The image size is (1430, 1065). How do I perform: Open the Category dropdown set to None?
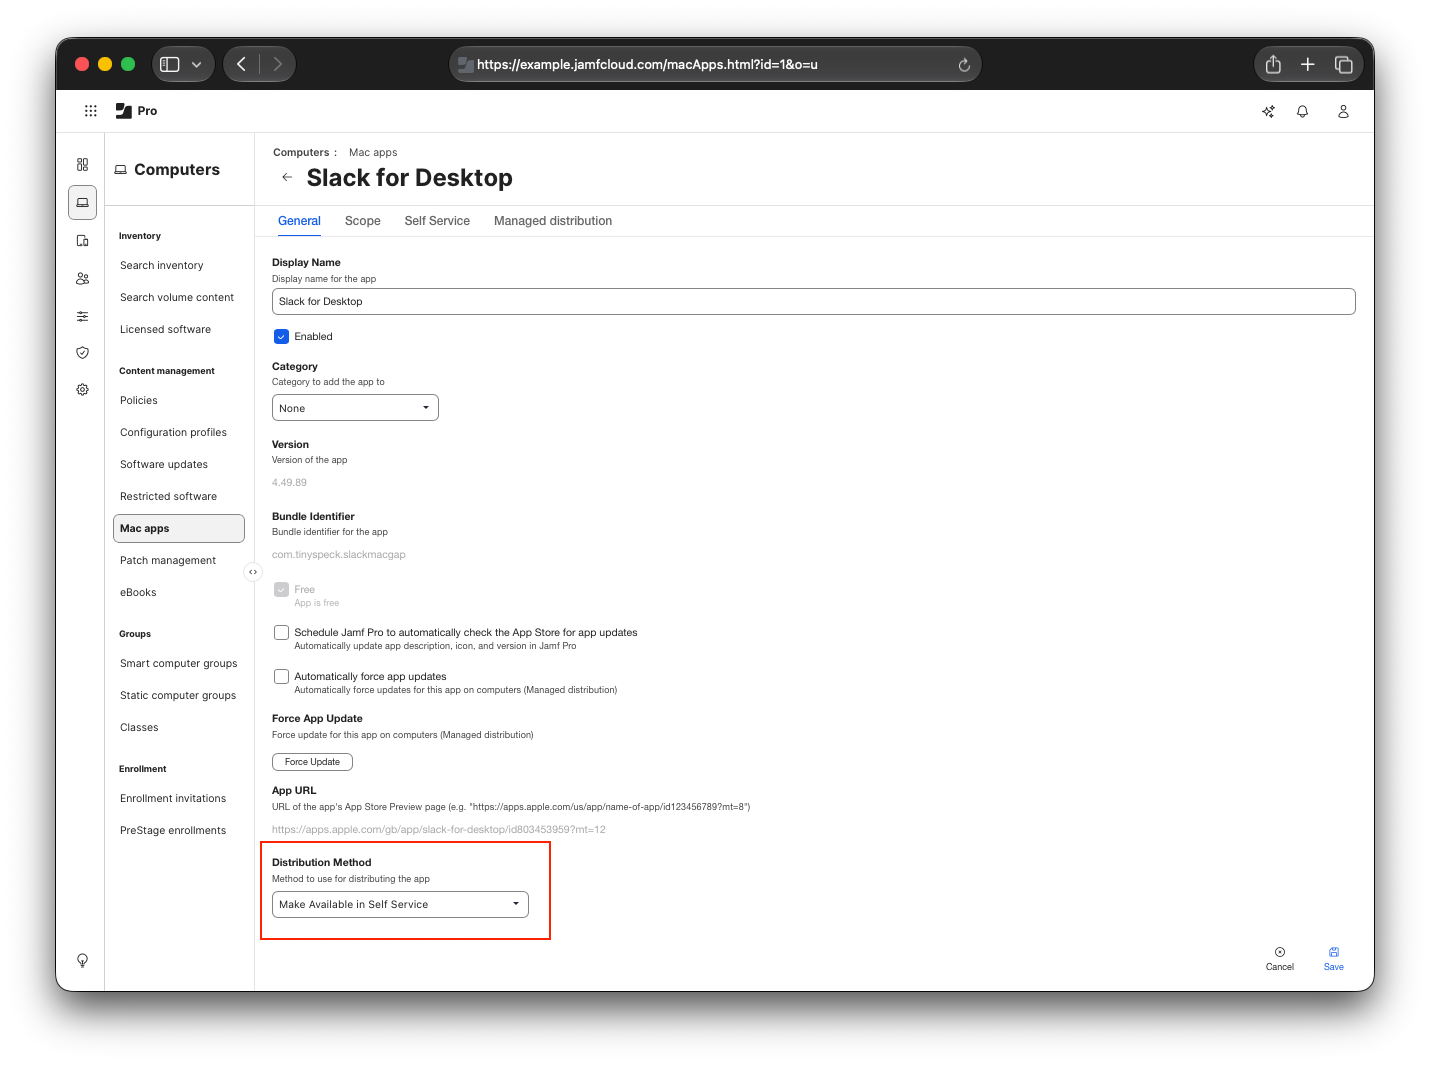[x=355, y=408]
